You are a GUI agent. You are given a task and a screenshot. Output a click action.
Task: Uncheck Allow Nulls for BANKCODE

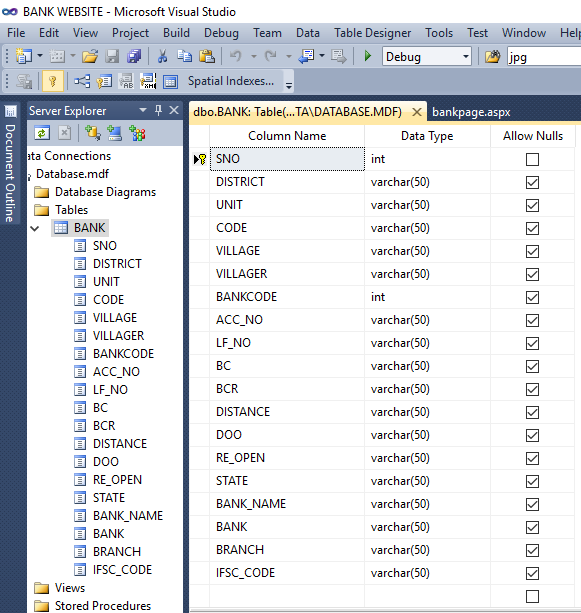click(532, 298)
